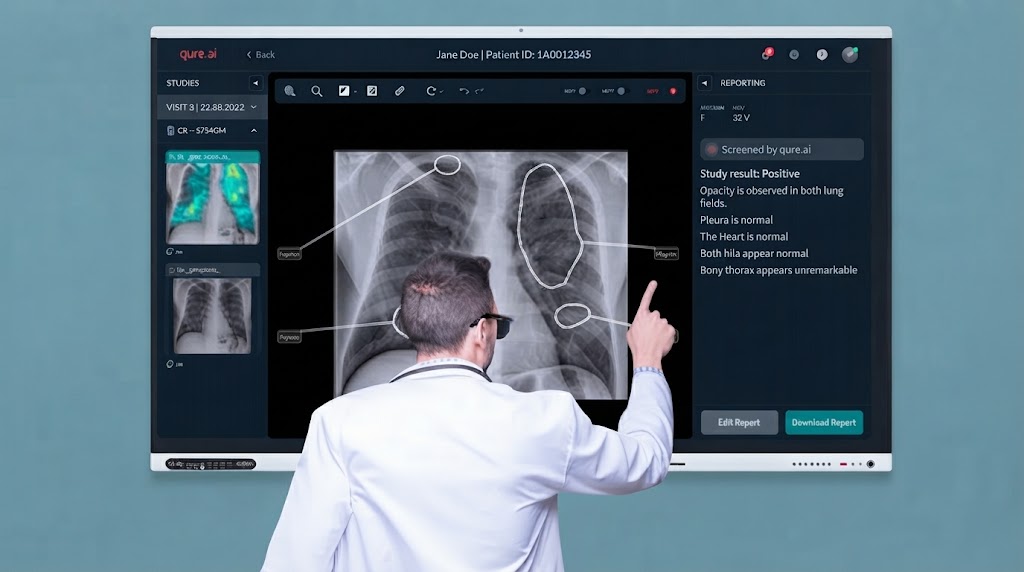
Task: Click the lower left annotation label tag
Action: [x=289, y=337]
